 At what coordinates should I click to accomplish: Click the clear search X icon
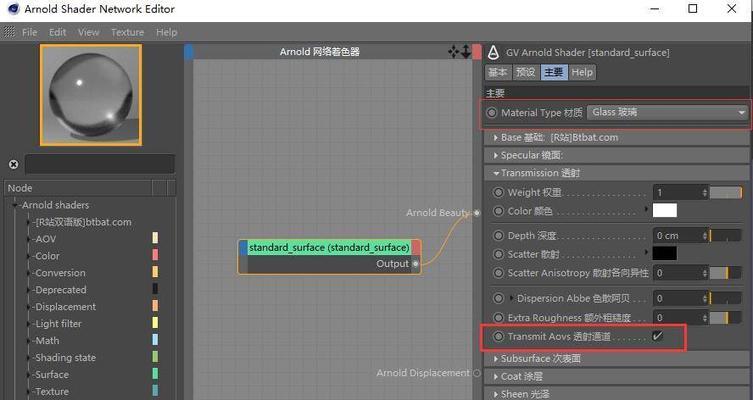click(x=13, y=164)
